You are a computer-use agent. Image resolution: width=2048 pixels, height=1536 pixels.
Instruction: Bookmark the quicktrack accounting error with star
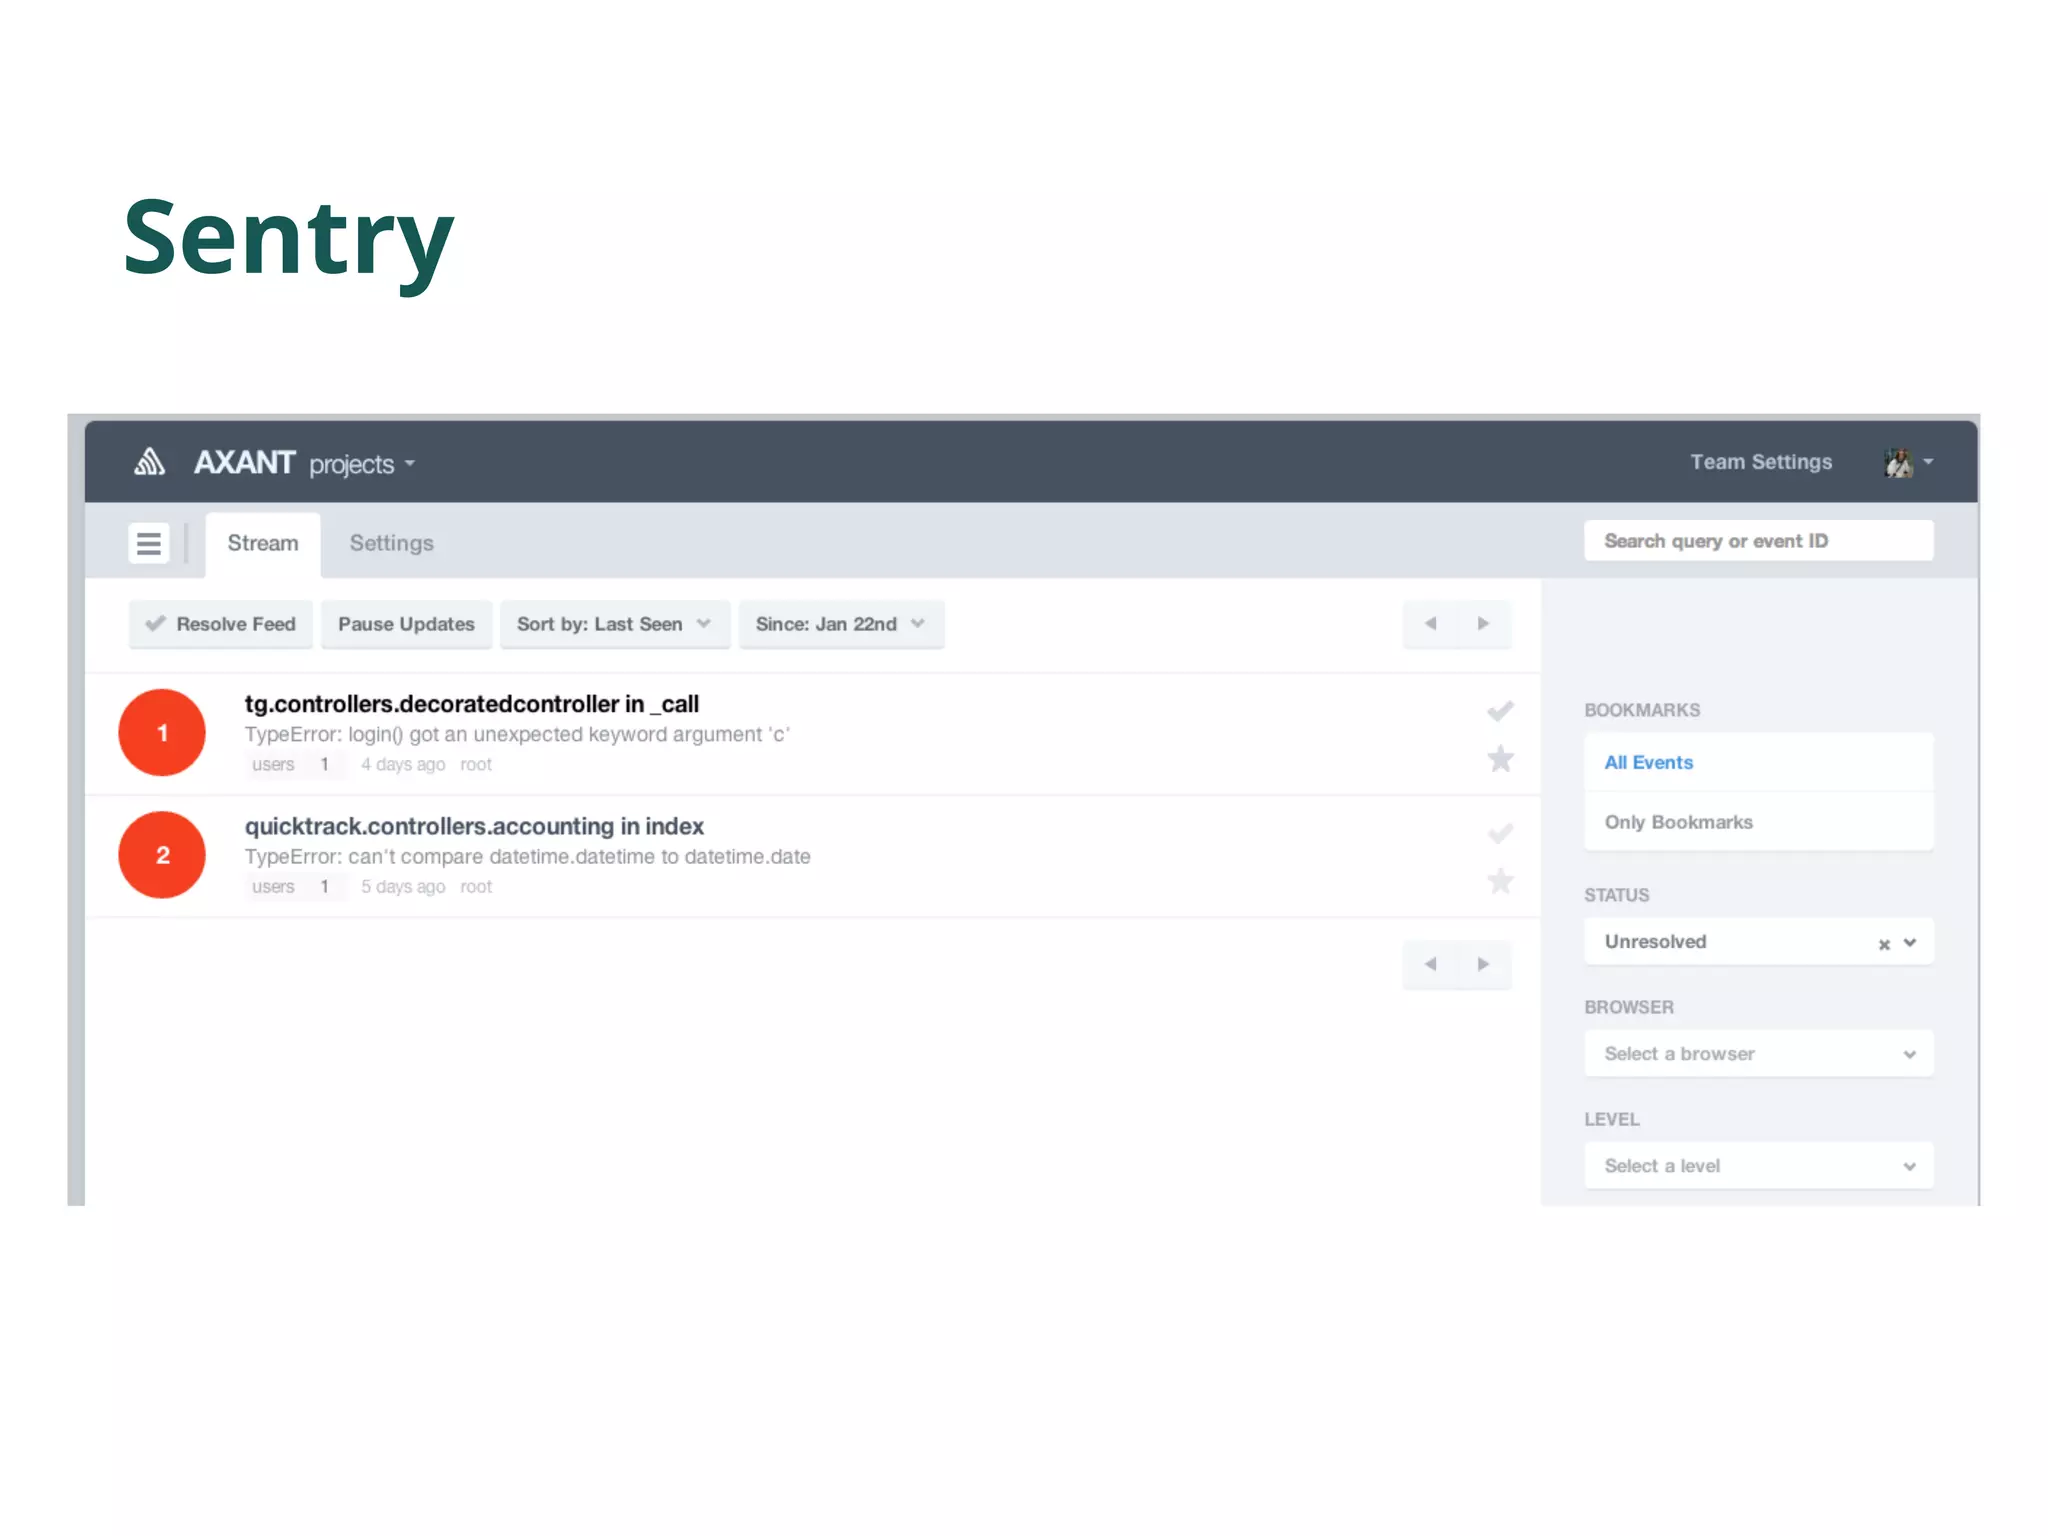click(x=1500, y=881)
